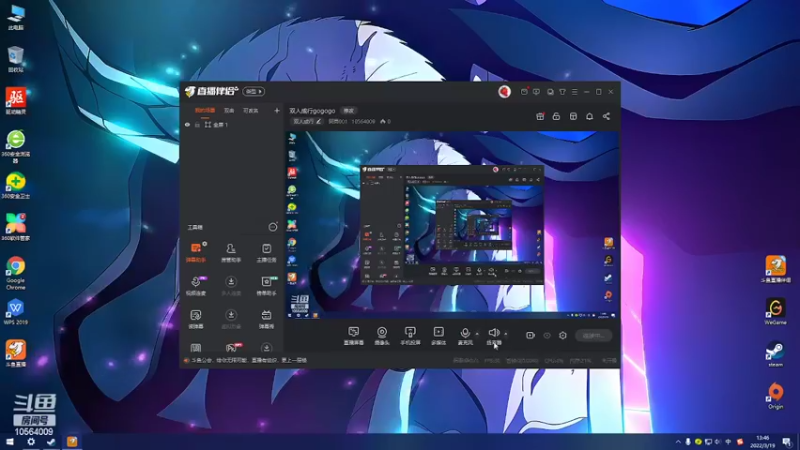Click the stream preview thumbnail area
800x450 pixels.
(x=453, y=225)
